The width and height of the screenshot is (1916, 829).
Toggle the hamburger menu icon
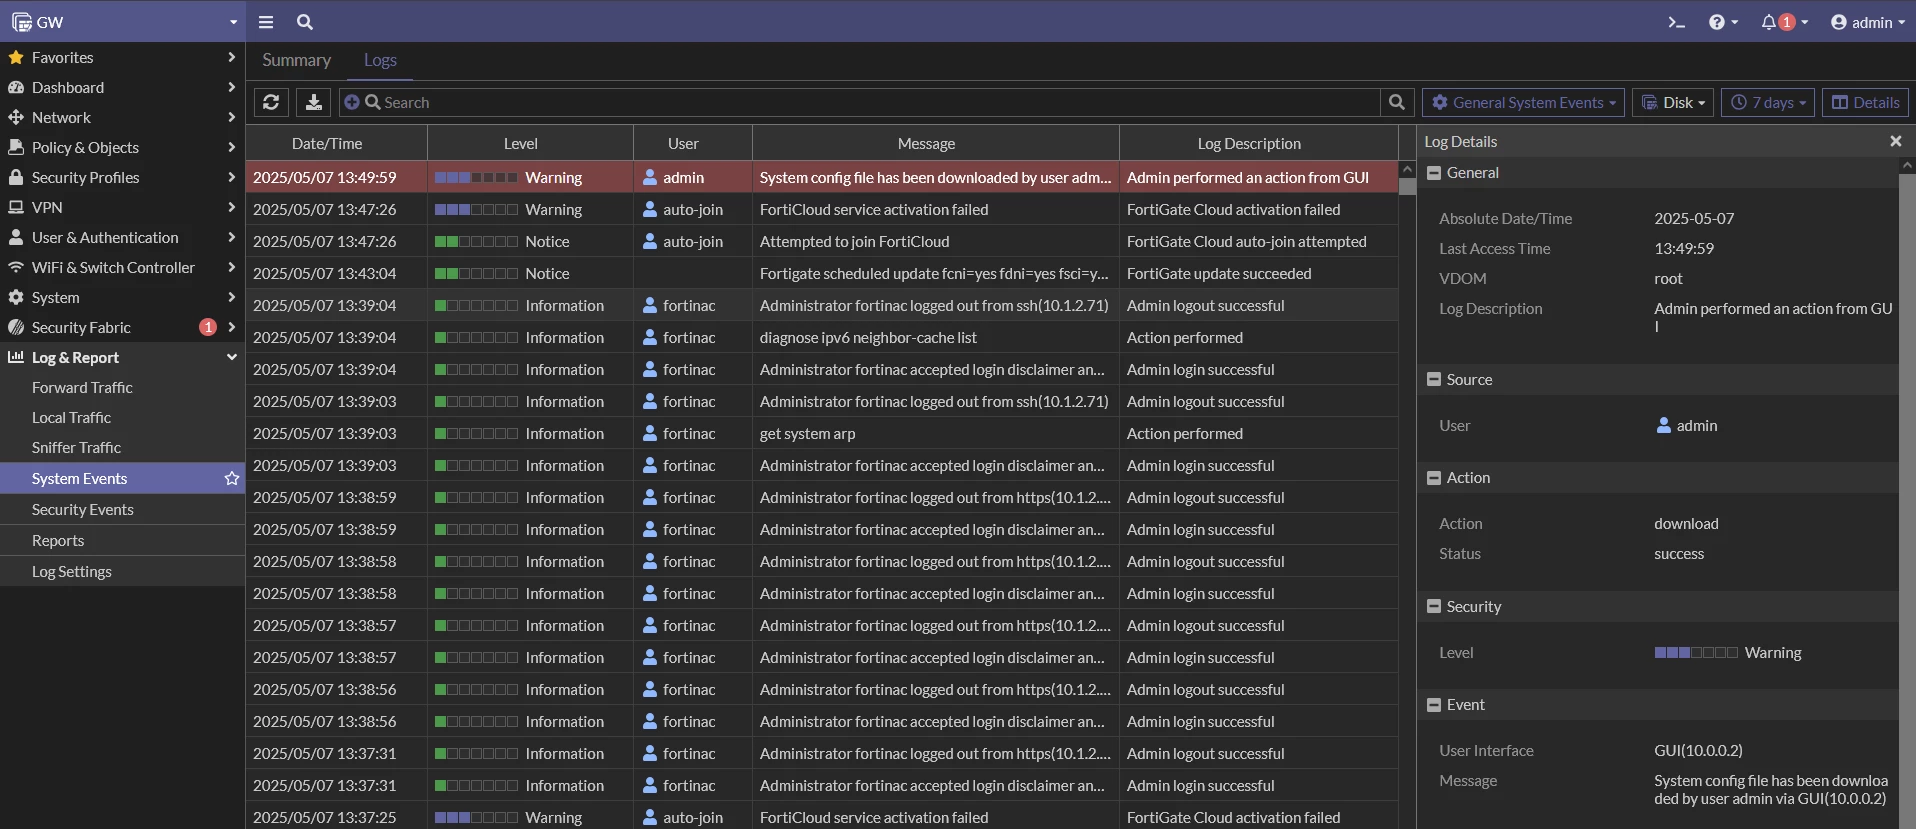pyautogui.click(x=266, y=22)
